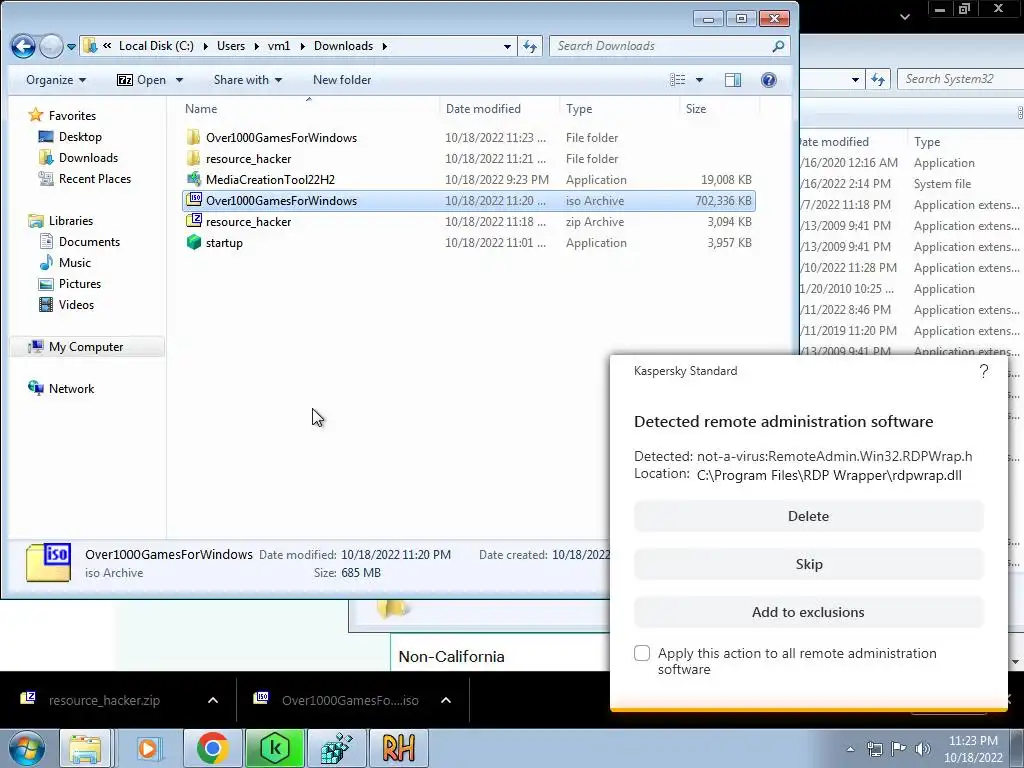Viewport: 1024px width, 768px height.
Task: Expand the Open button dropdown arrow
Action: point(179,80)
